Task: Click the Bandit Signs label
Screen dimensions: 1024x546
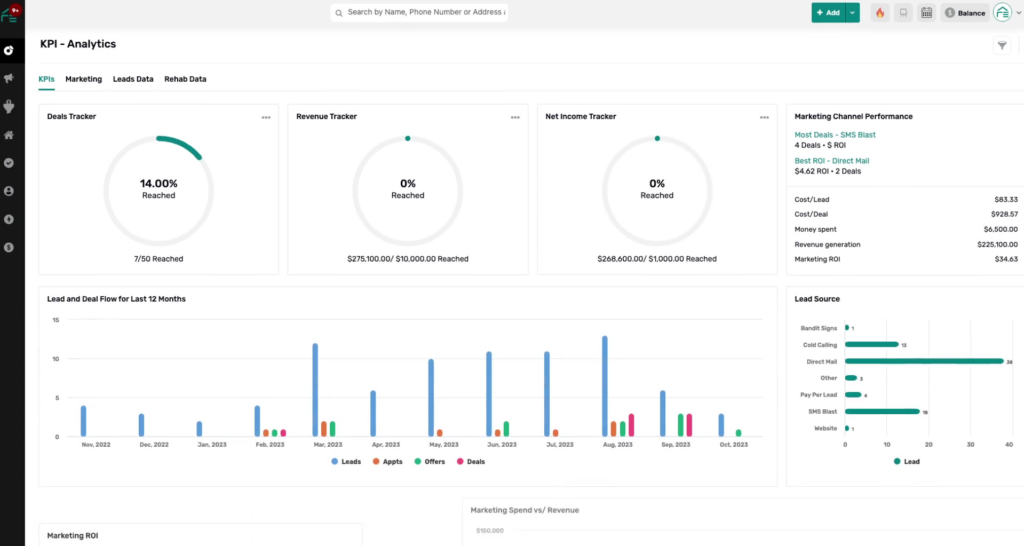Action: [x=818, y=329]
